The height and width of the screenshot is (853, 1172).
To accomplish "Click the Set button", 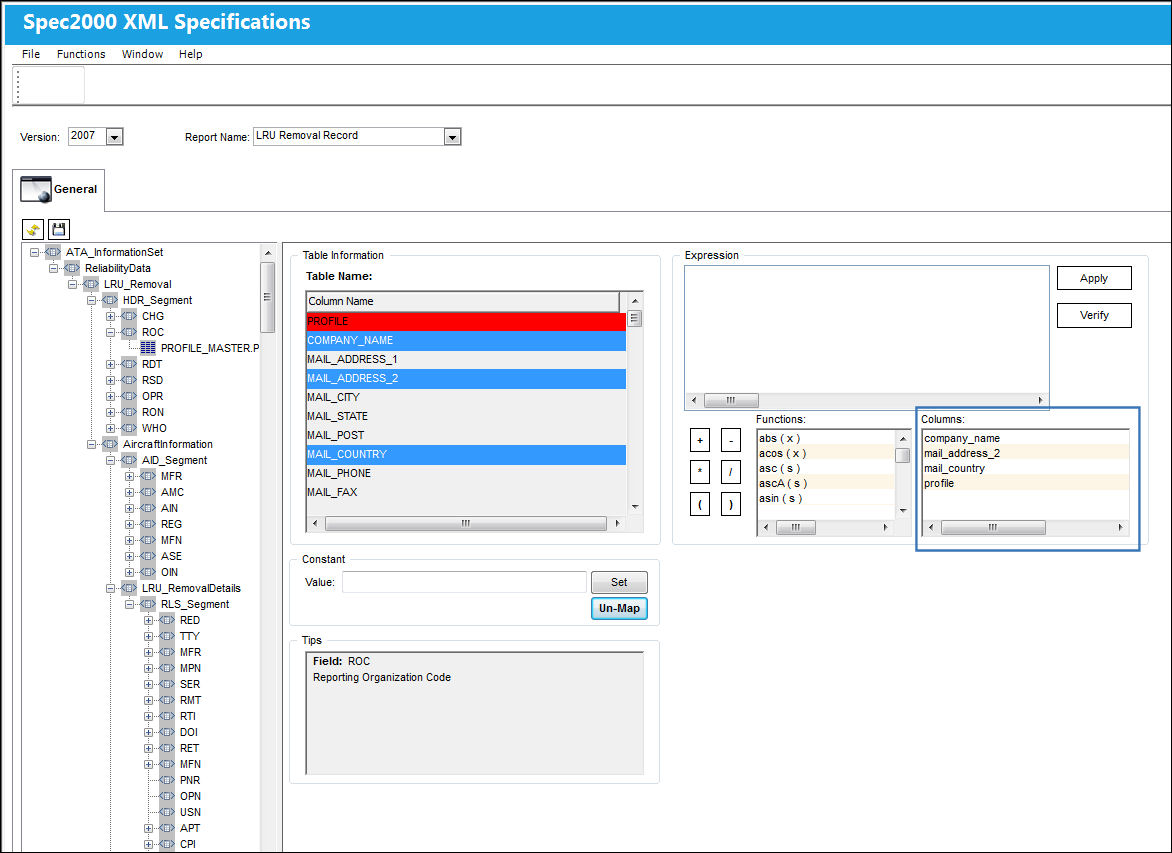I will point(619,582).
